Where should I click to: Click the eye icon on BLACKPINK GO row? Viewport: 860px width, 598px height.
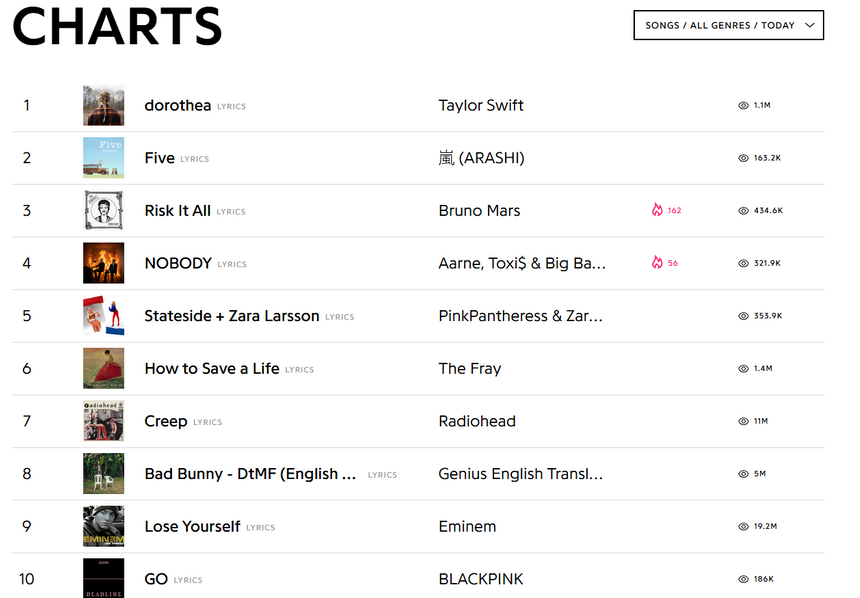coord(743,579)
